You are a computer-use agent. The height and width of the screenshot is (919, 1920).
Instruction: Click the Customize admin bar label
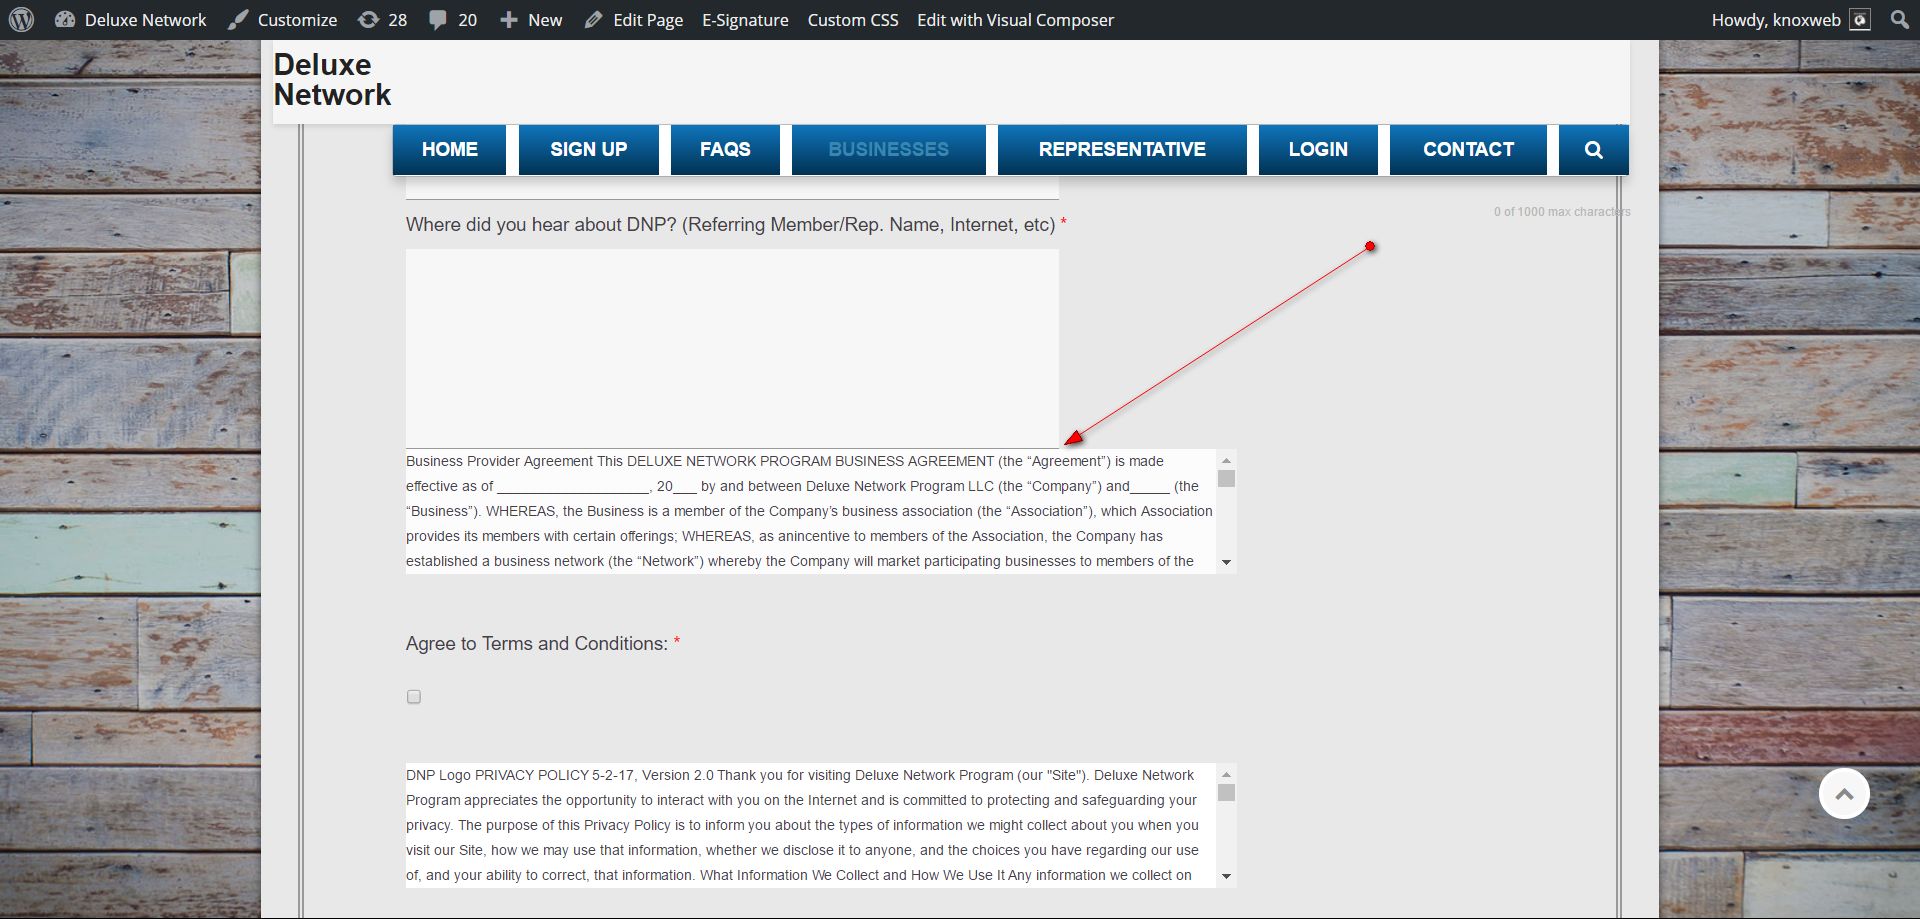[x=297, y=20]
